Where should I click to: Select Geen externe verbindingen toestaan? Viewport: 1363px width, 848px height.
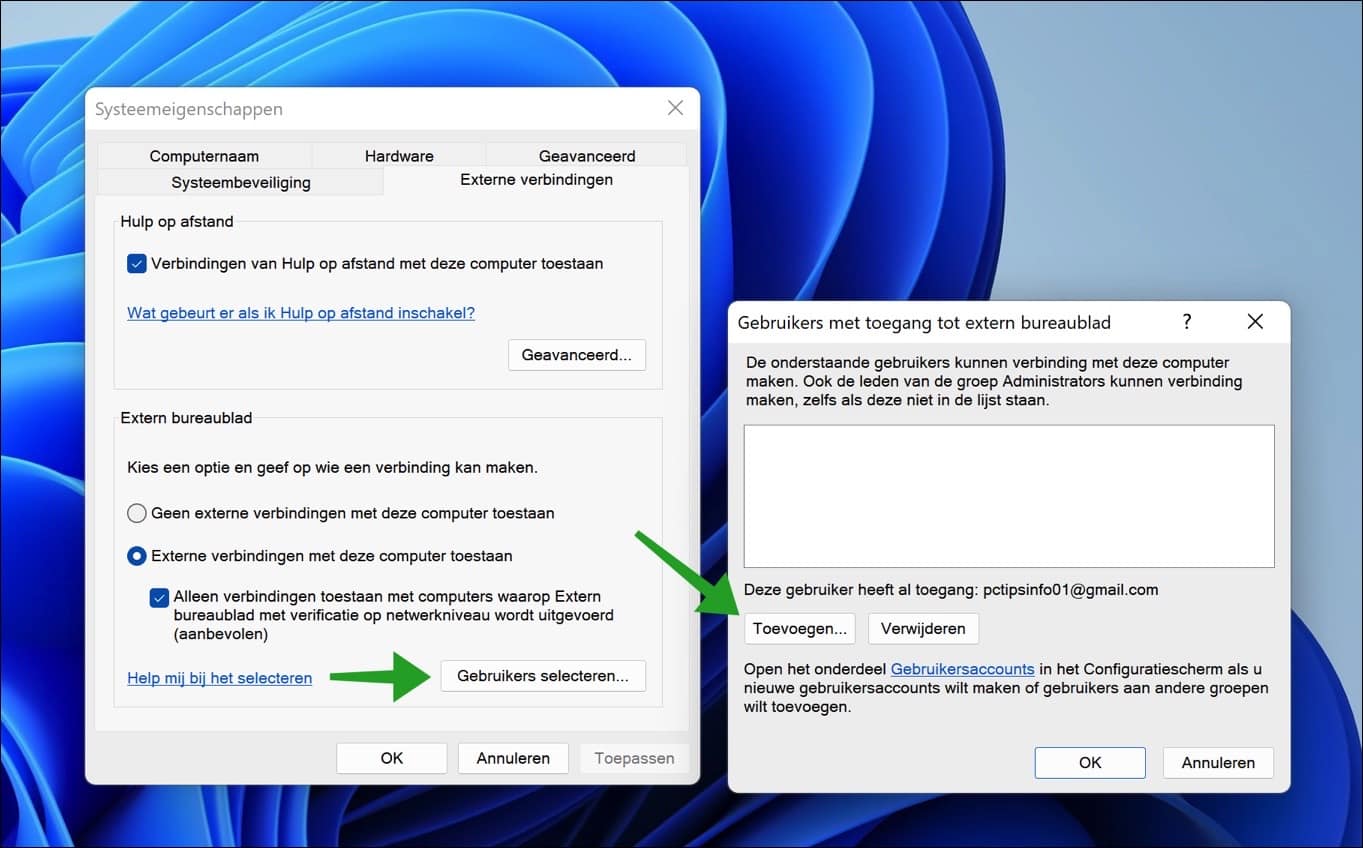136,513
